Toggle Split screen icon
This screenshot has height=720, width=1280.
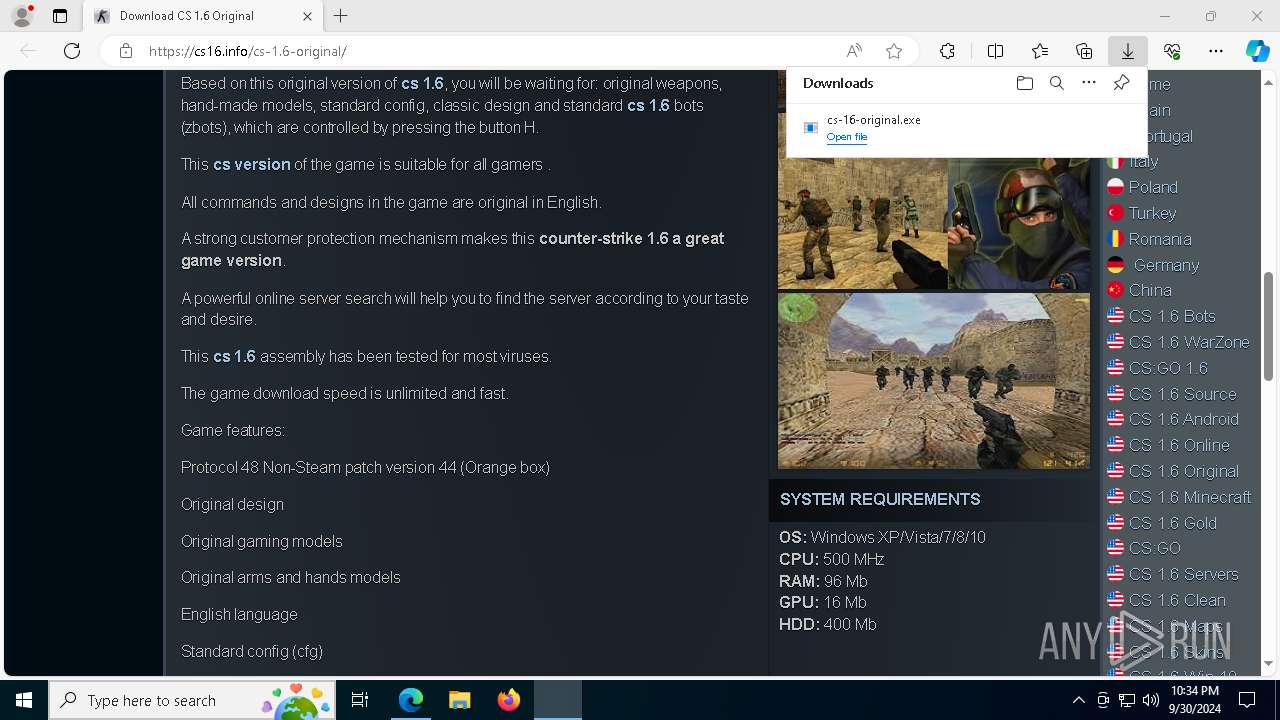[x=996, y=51]
